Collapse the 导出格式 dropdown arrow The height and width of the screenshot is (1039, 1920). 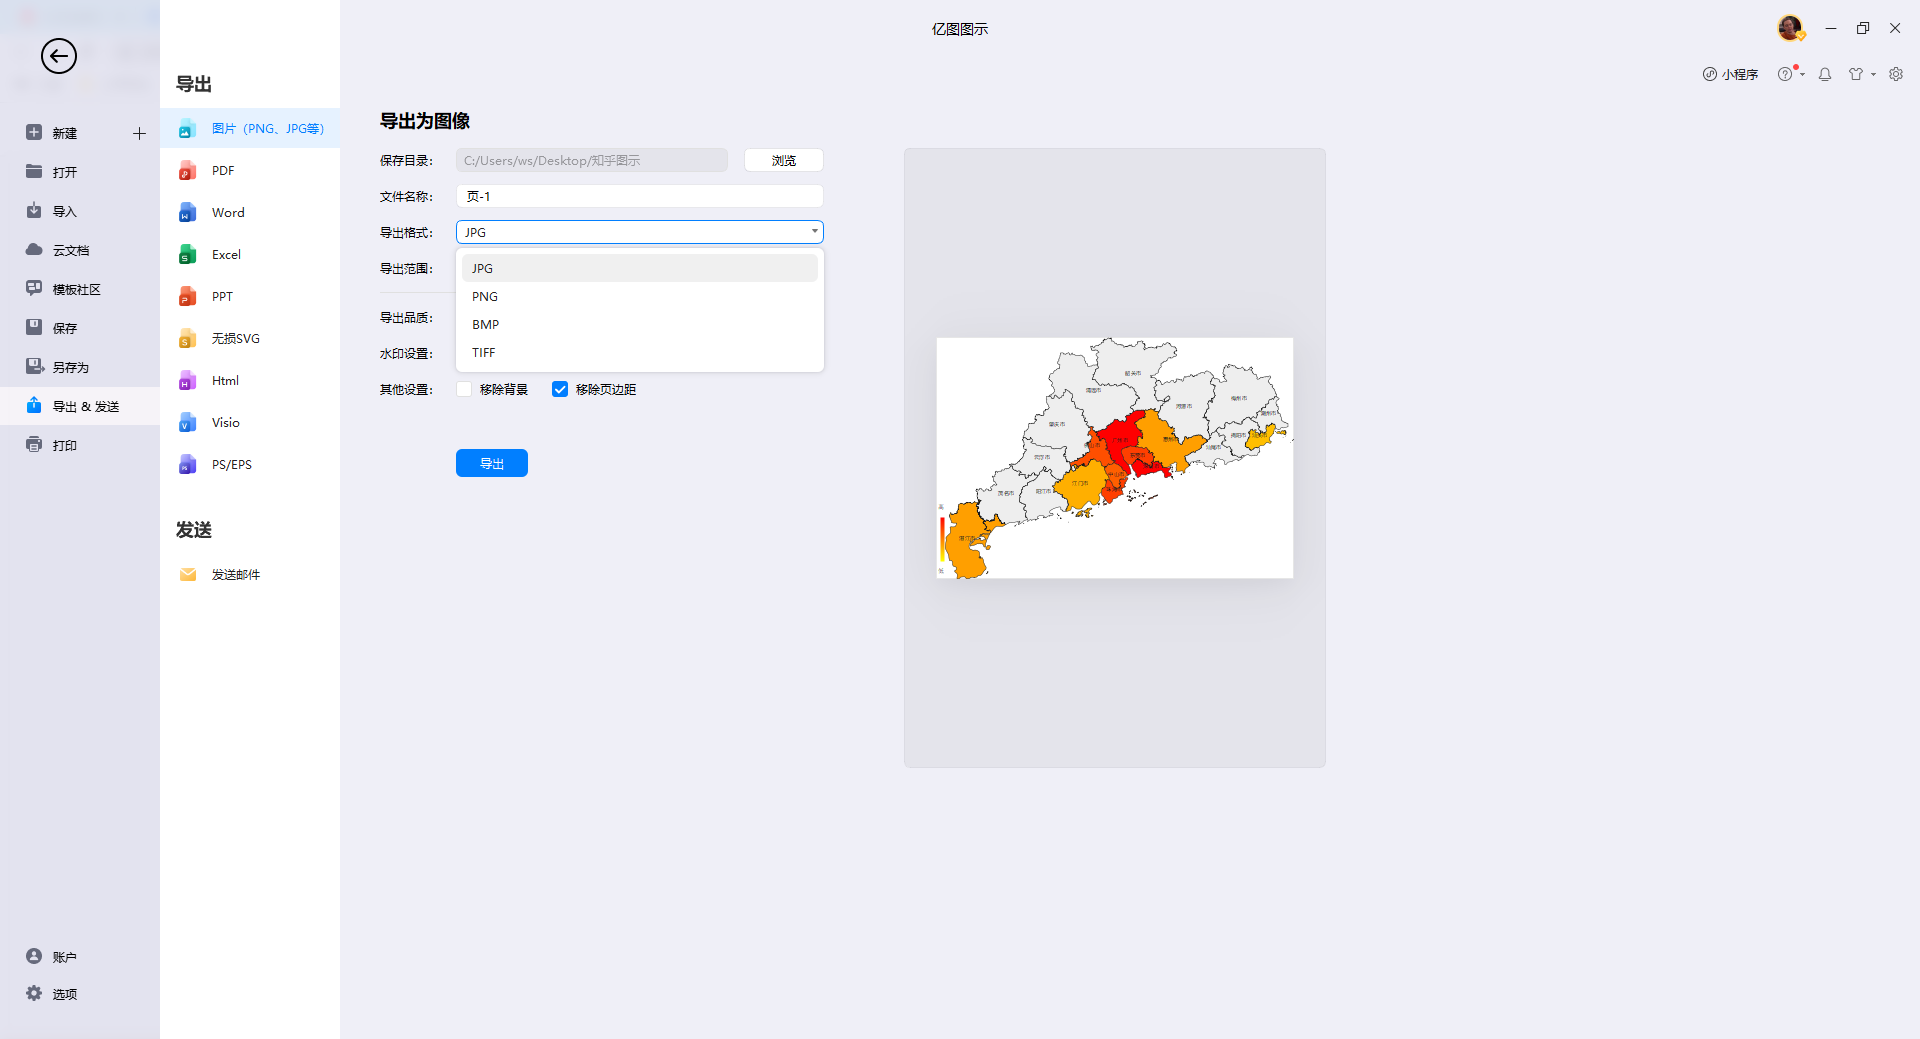coord(813,231)
